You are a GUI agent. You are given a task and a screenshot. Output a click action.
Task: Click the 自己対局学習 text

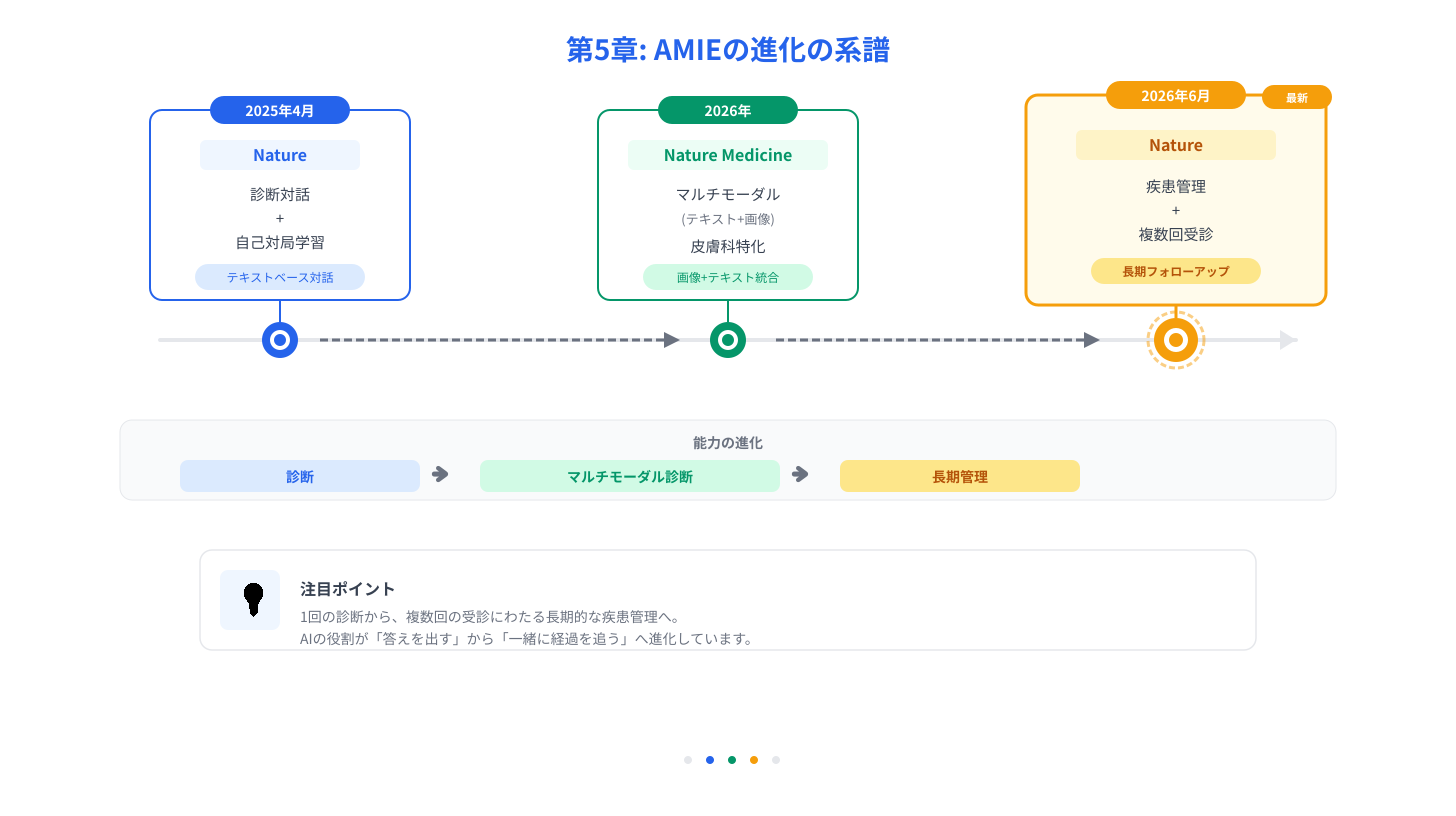(280, 242)
